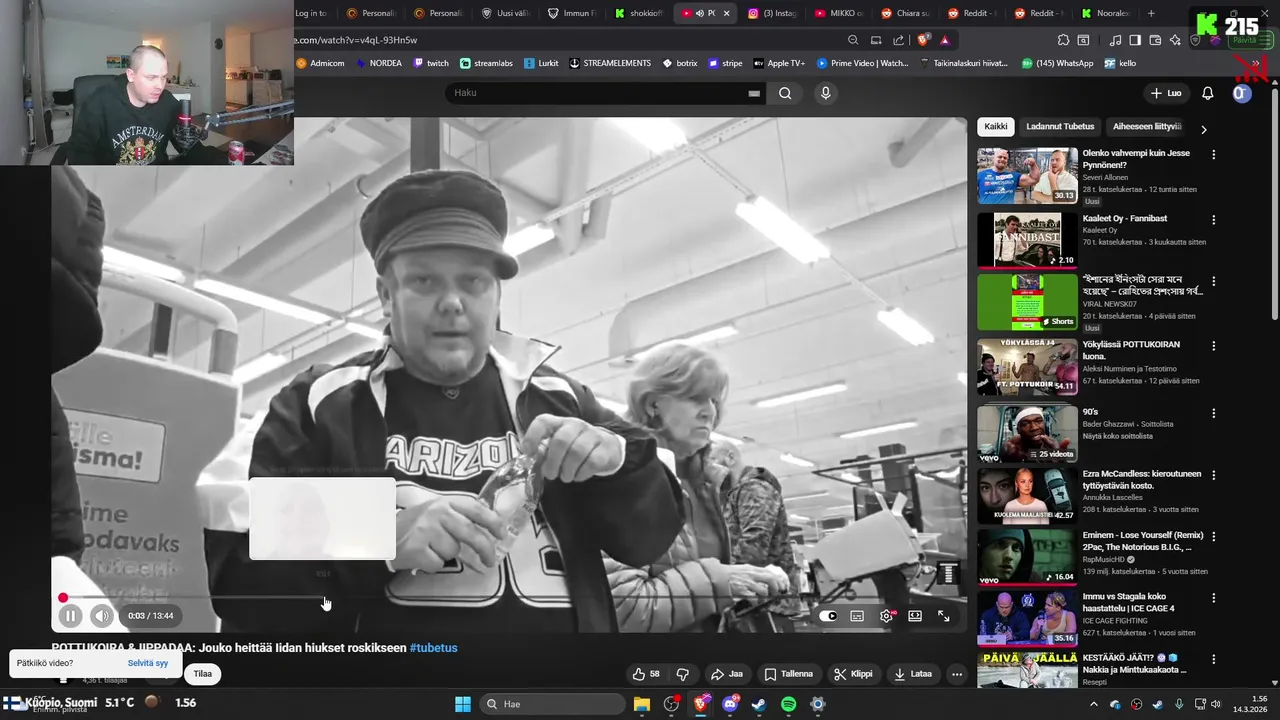Open Spotify from the taskbar
Viewport: 1280px width, 720px height.
pyautogui.click(x=788, y=704)
